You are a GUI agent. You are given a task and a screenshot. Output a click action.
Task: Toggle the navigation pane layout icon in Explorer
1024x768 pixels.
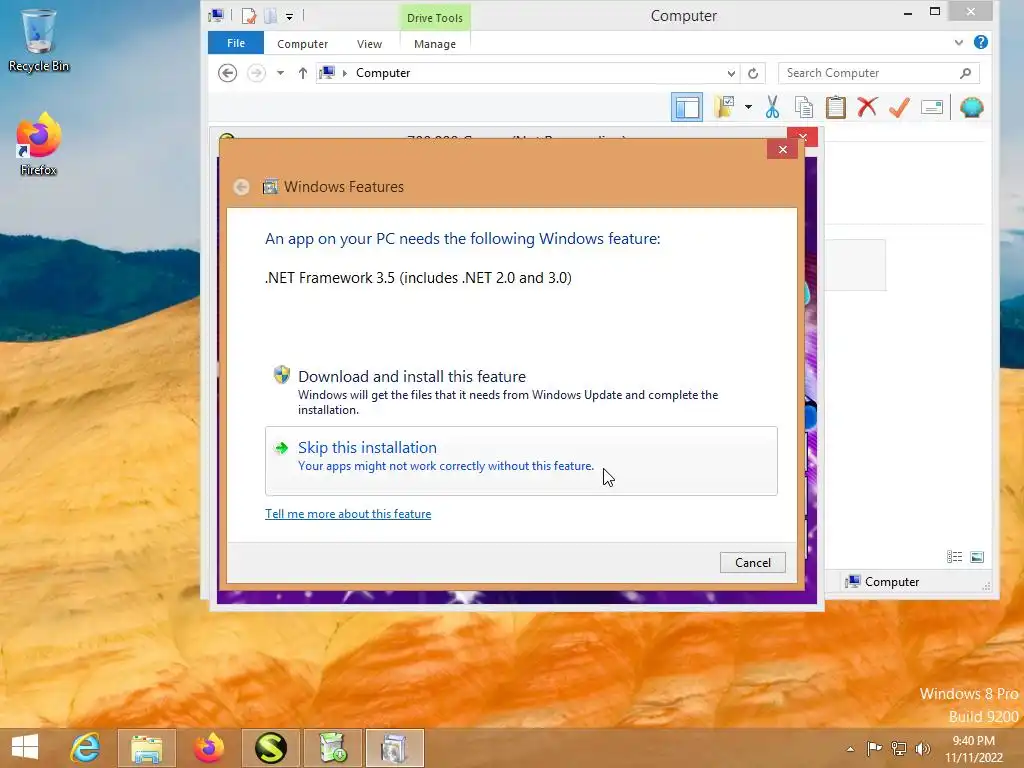click(686, 107)
